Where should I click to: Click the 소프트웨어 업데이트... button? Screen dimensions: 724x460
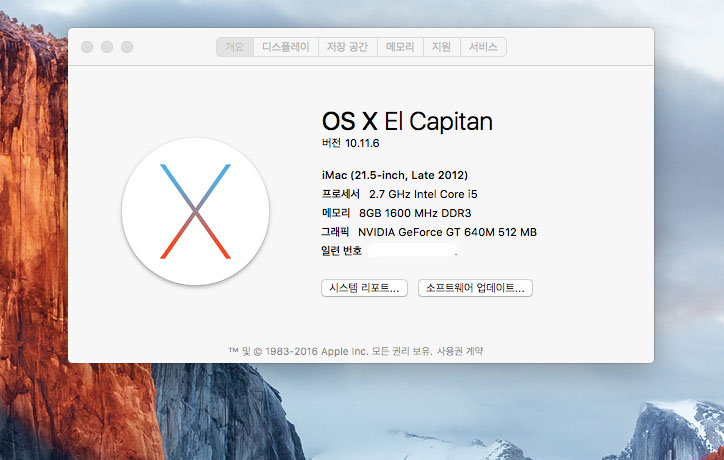[x=475, y=288]
